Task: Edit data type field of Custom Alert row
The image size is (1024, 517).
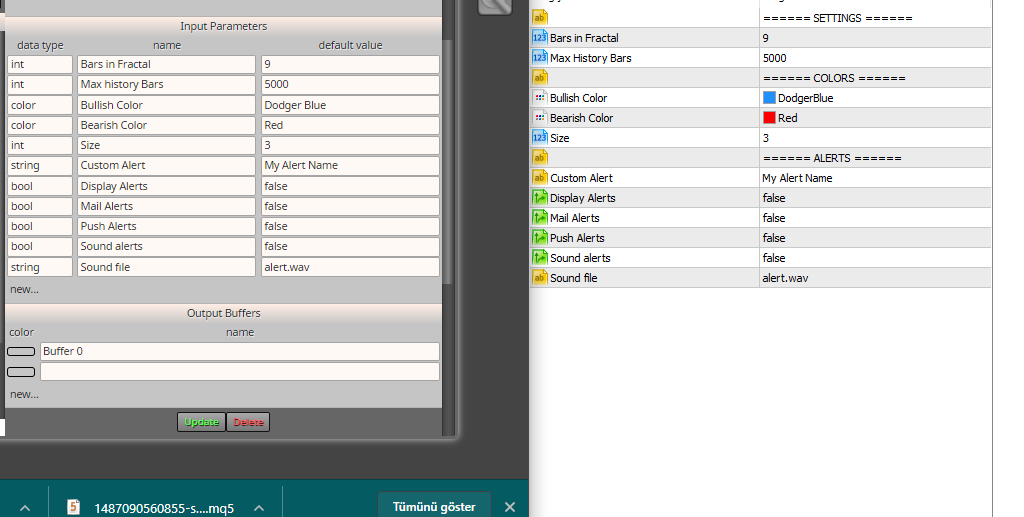Action: (40, 165)
